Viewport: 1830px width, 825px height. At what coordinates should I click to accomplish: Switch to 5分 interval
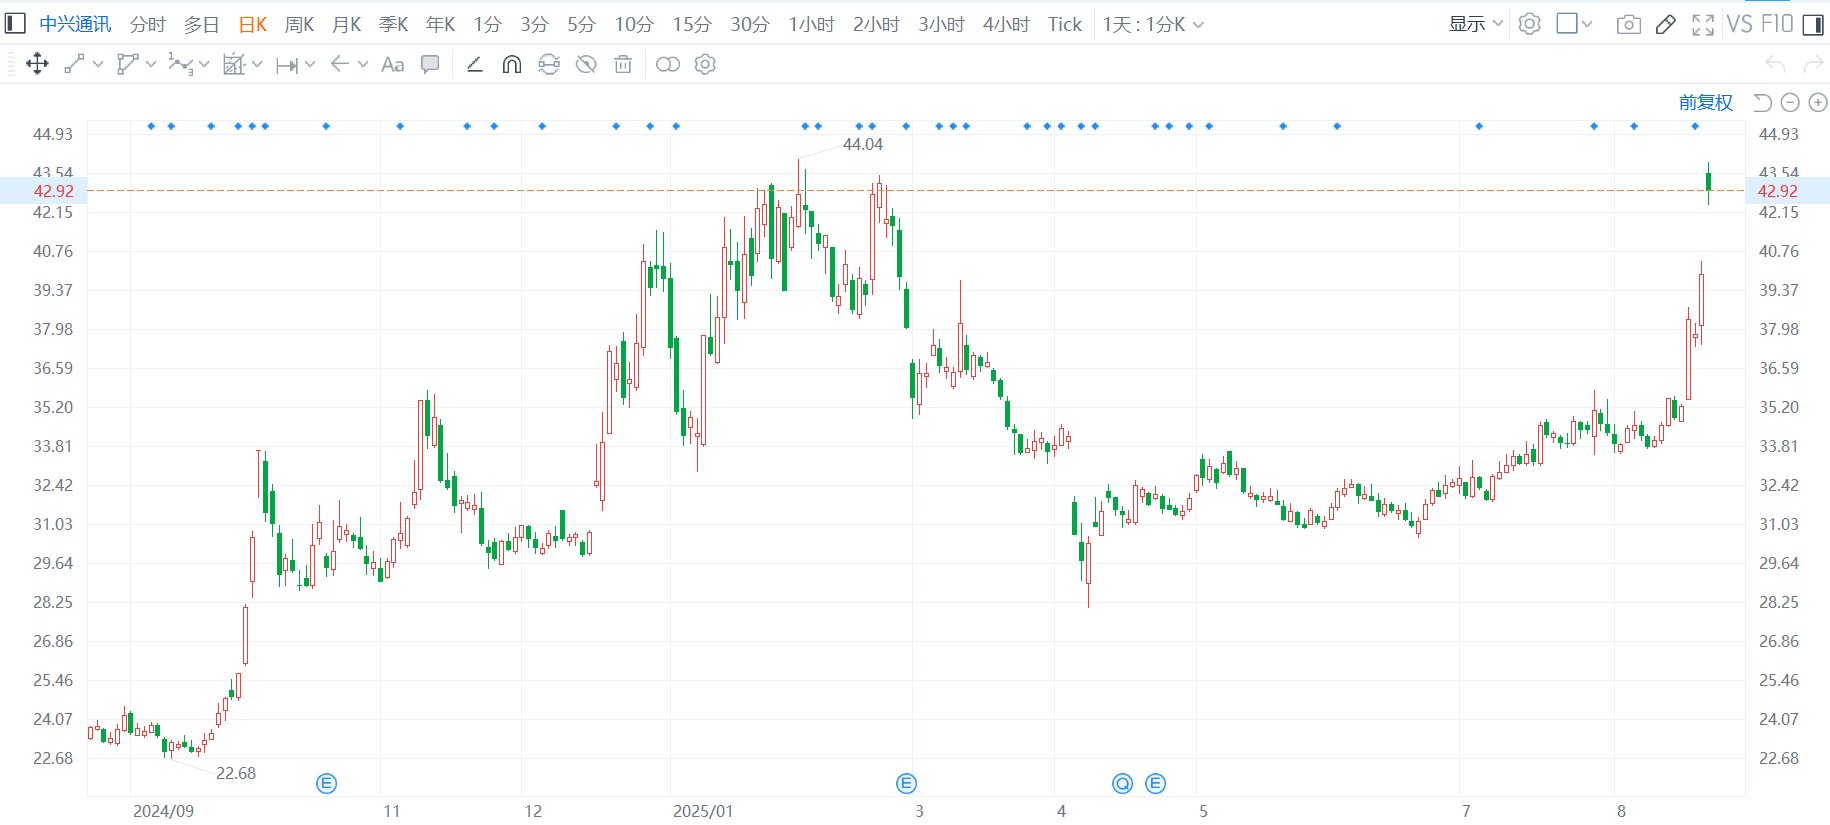581,24
